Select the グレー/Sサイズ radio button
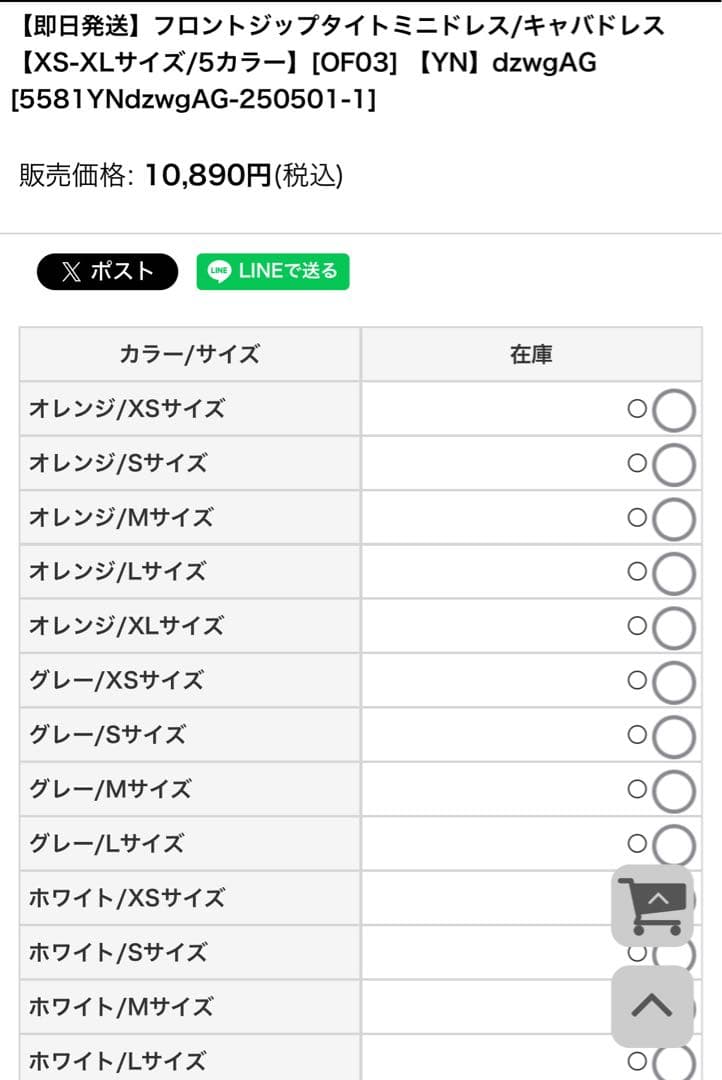This screenshot has height=1080, width=722. [x=674, y=736]
